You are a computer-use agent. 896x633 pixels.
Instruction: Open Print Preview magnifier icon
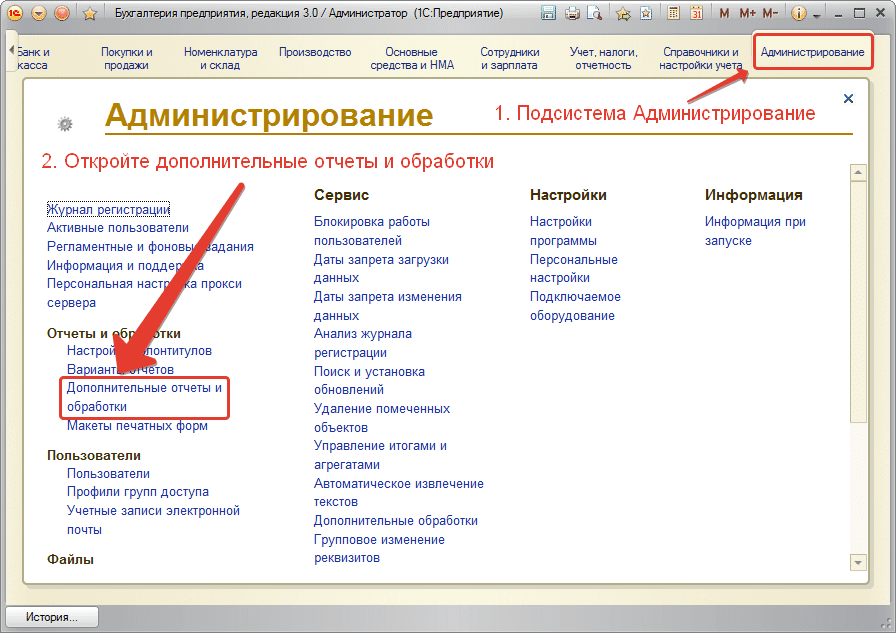pyautogui.click(x=595, y=13)
